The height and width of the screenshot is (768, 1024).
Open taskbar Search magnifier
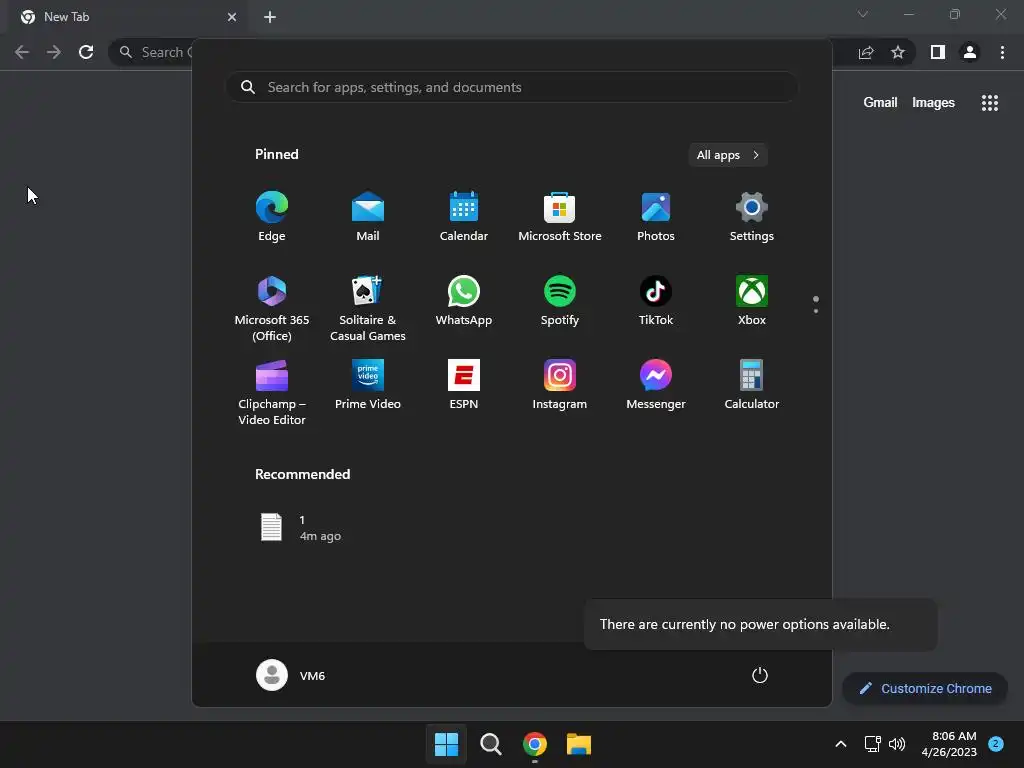click(490, 744)
